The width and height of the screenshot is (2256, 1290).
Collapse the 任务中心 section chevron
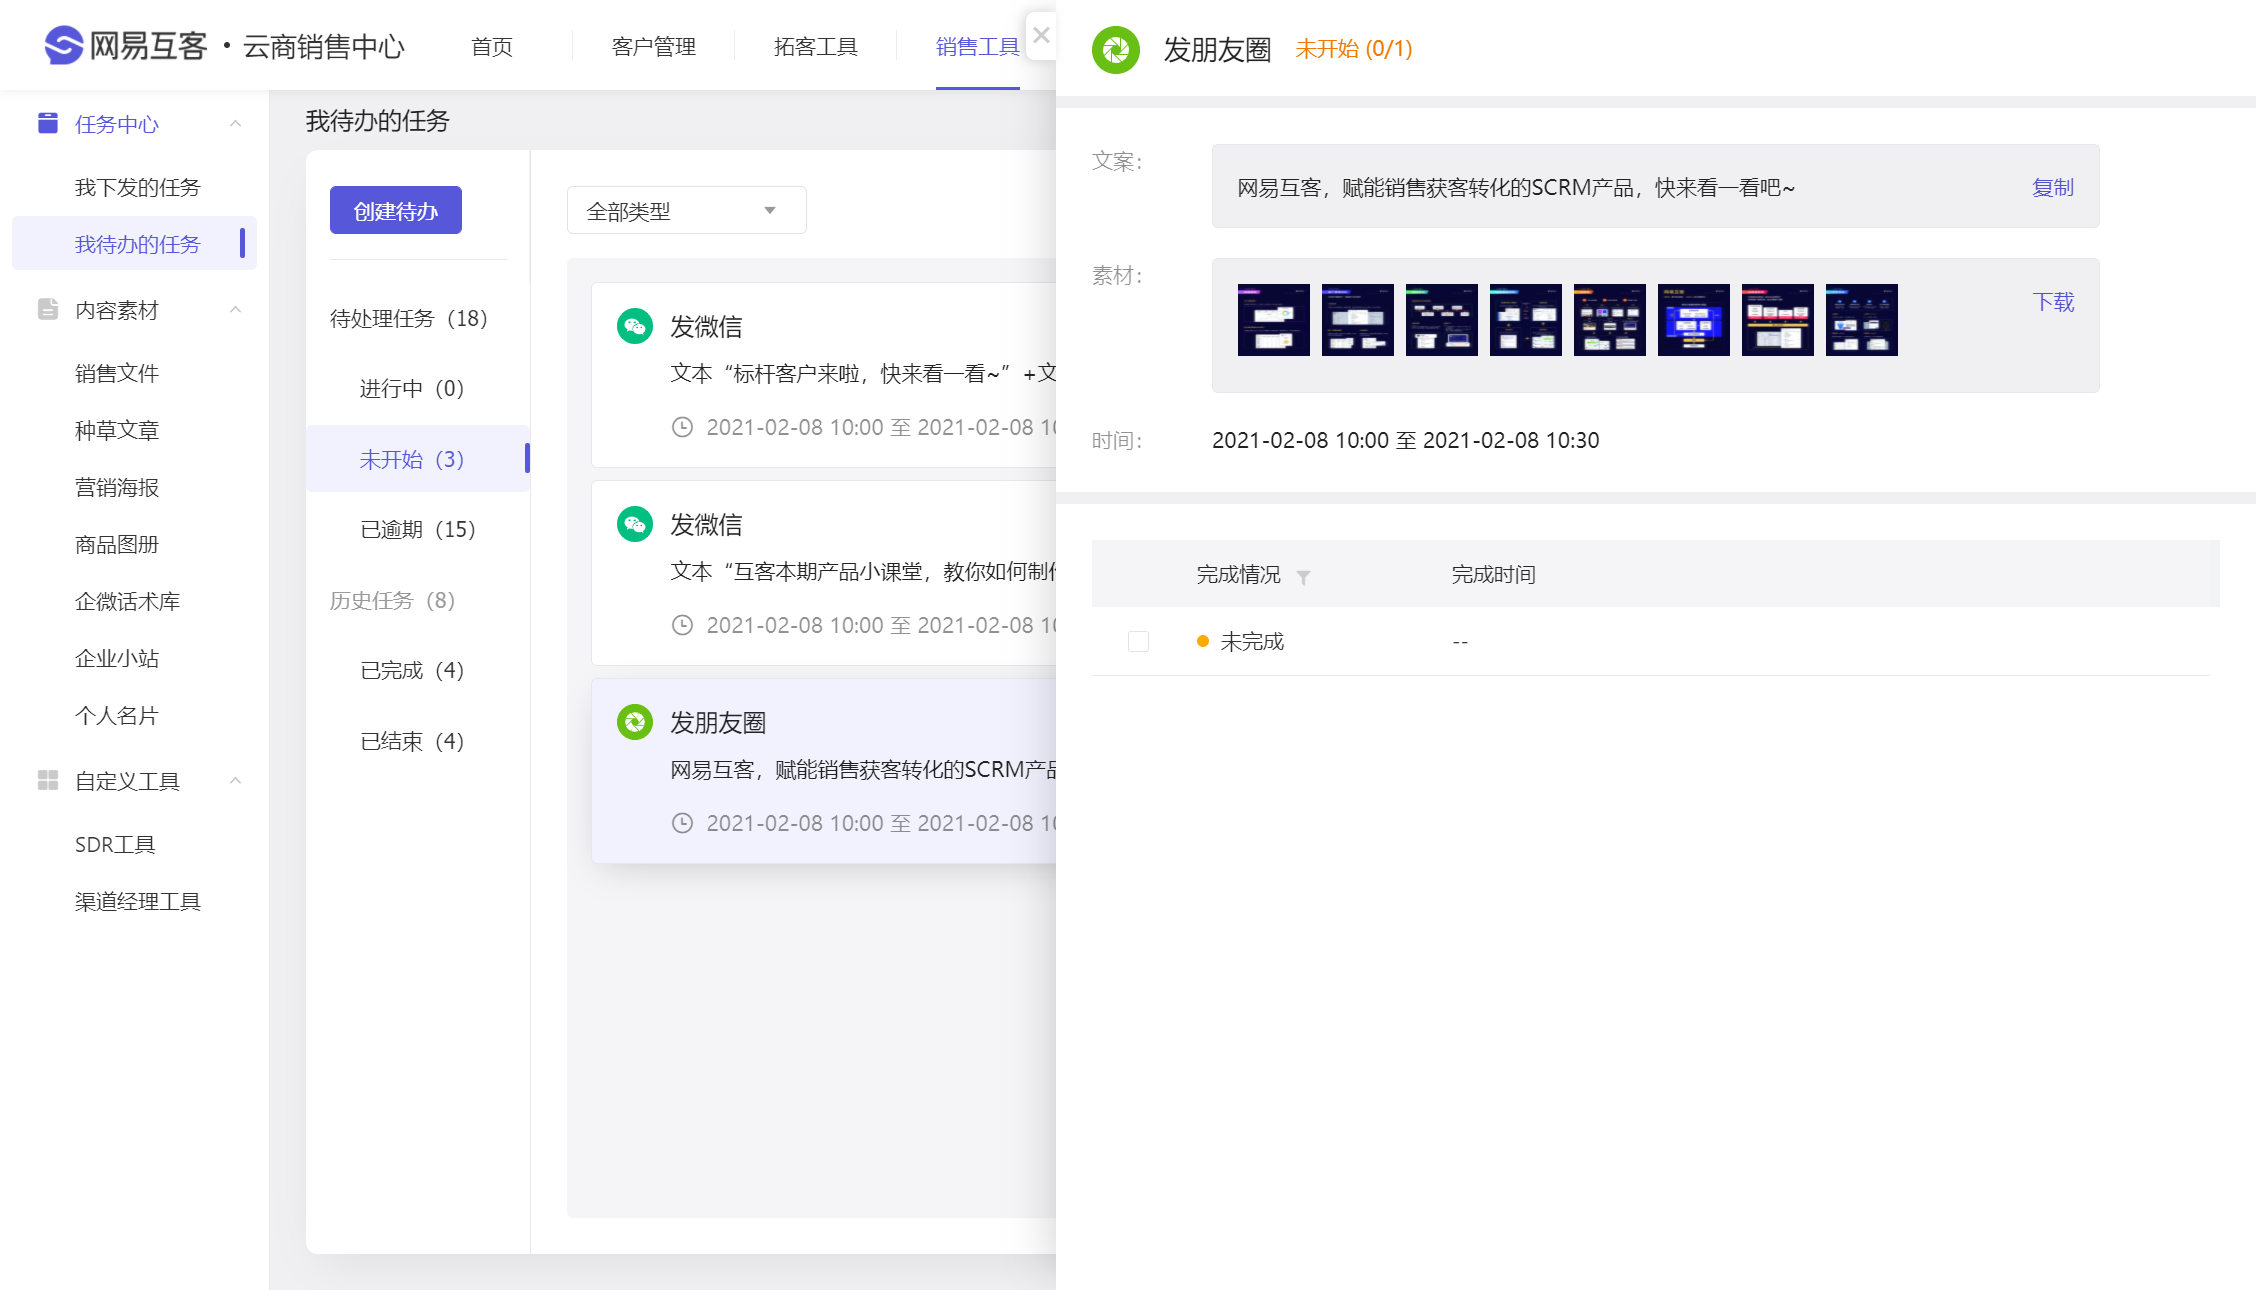[x=236, y=123]
